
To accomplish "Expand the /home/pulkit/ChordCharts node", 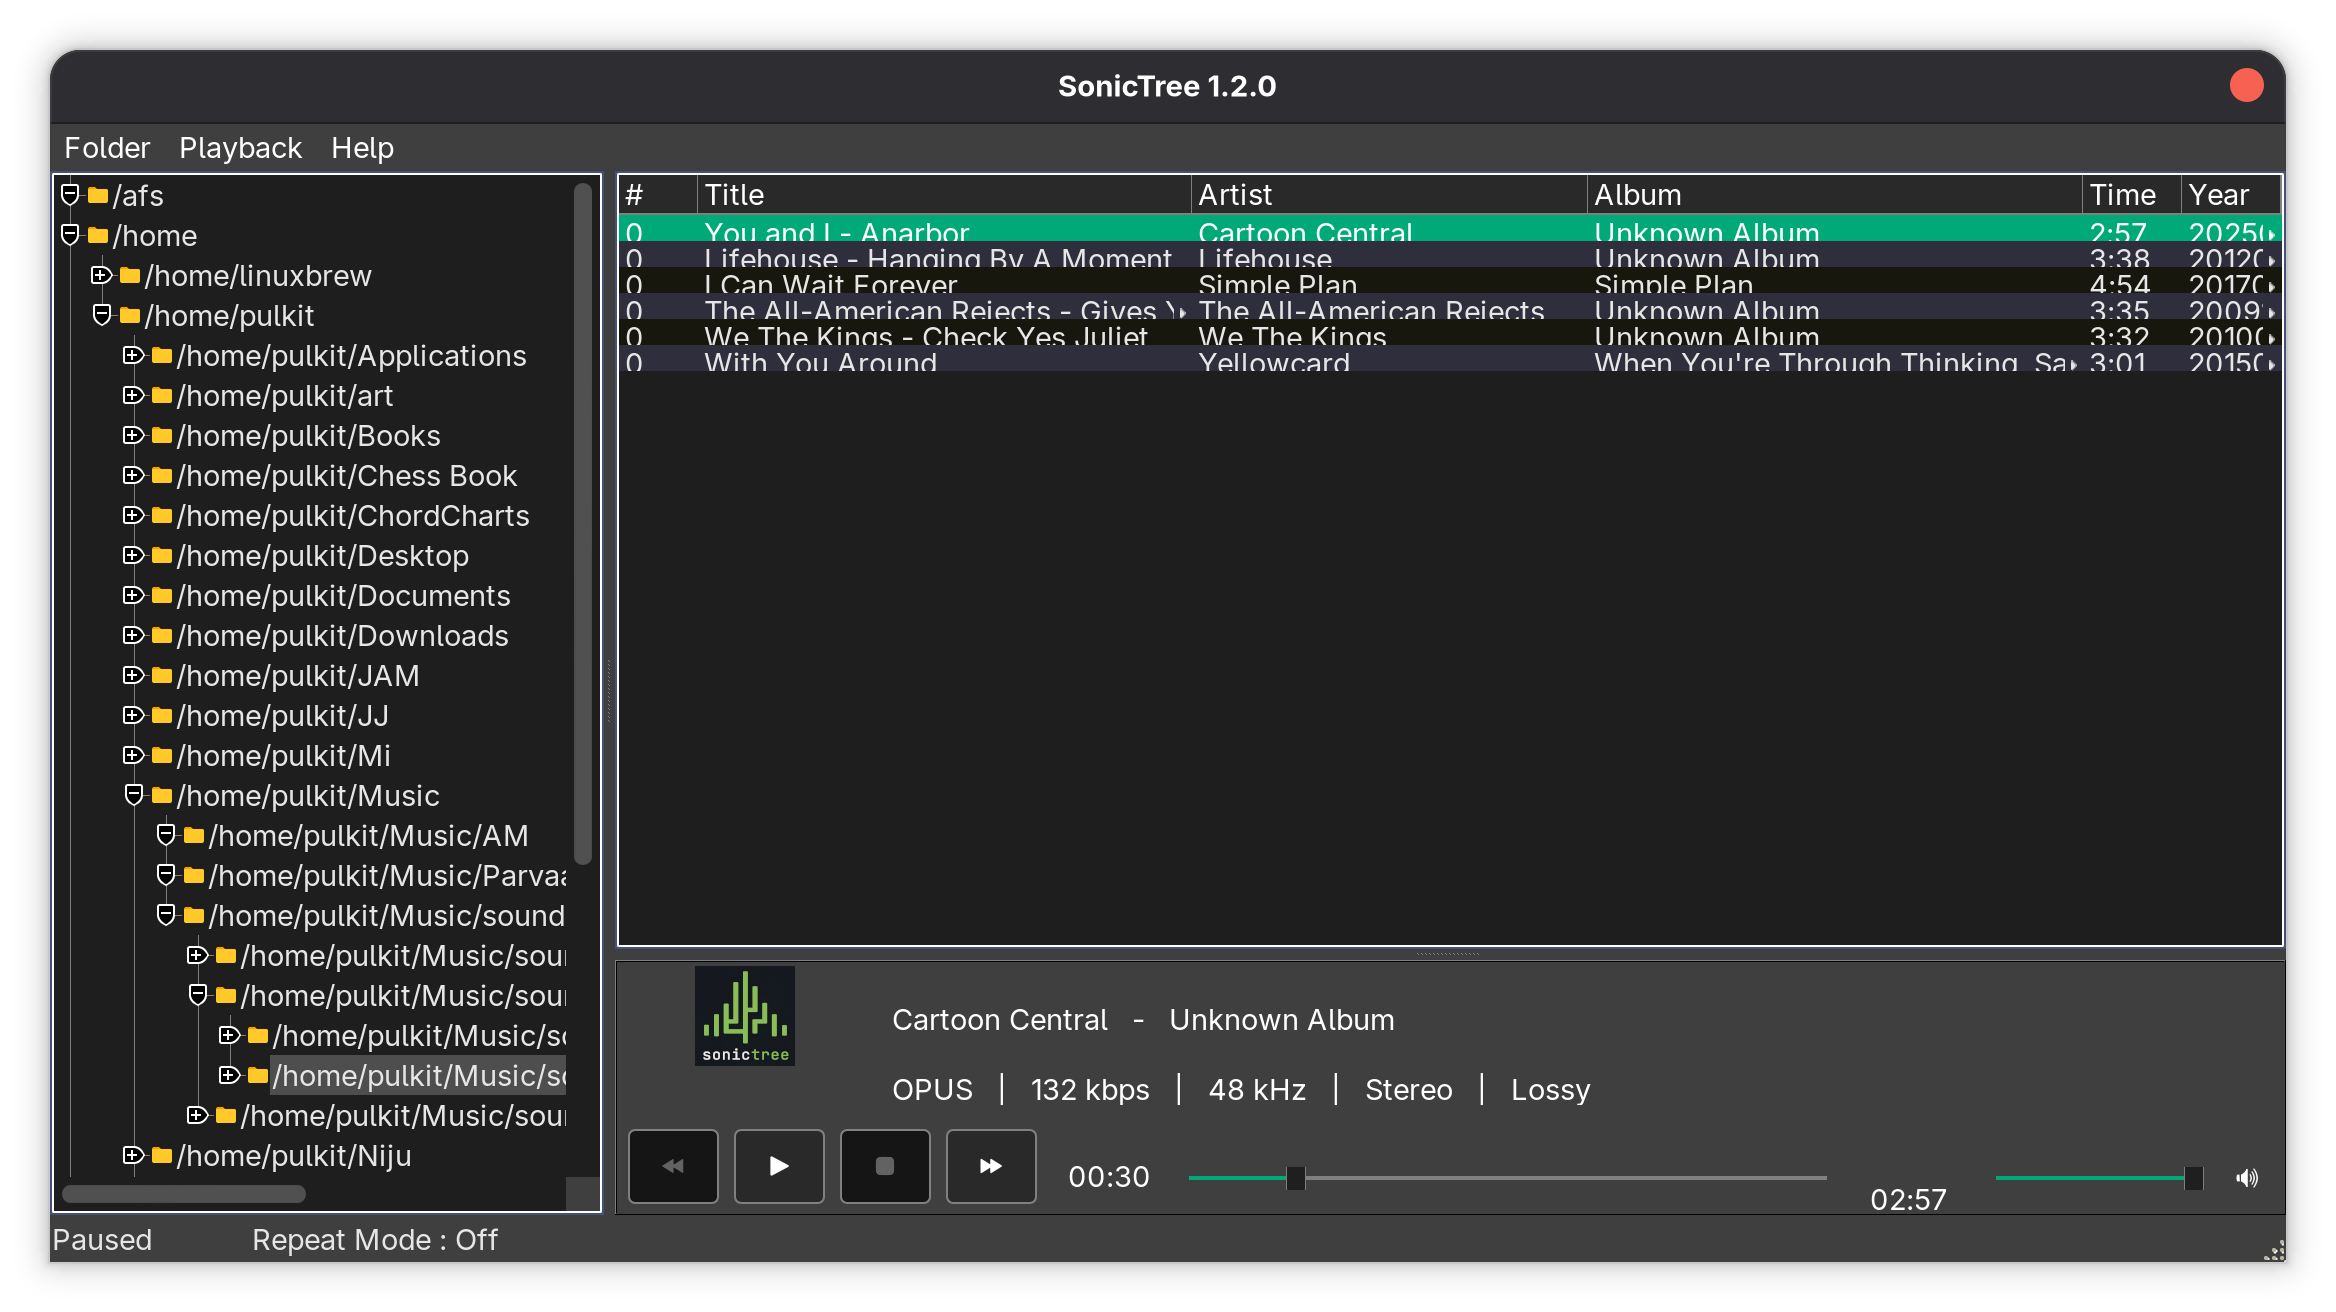I will click(133, 514).
